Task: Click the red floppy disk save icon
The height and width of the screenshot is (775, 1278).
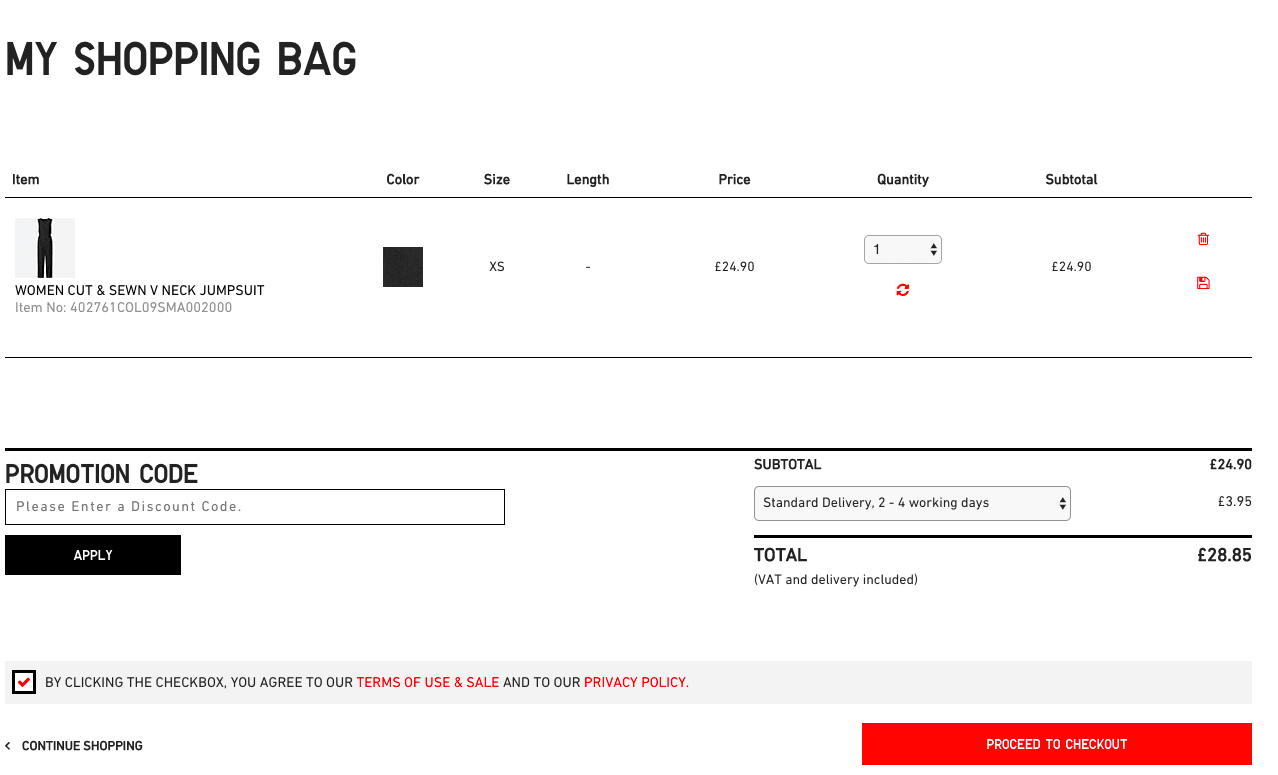Action: (x=1203, y=283)
